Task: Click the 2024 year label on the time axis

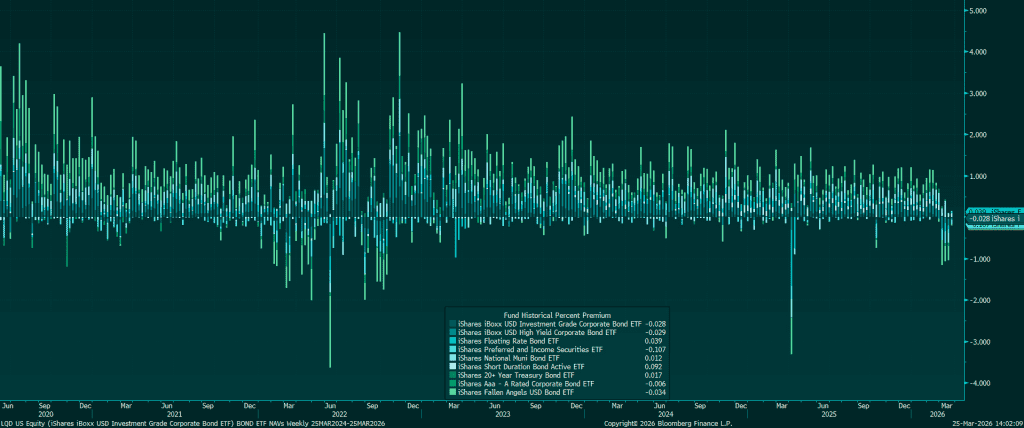Action: click(666, 413)
